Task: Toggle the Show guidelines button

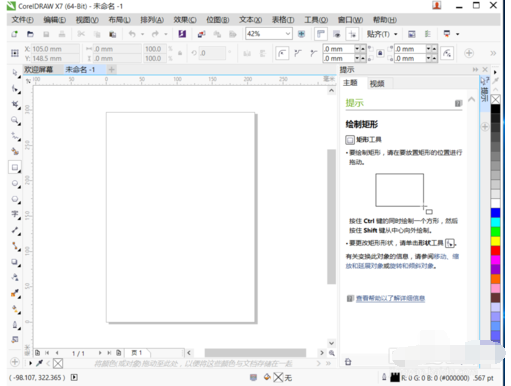Action: (x=352, y=34)
